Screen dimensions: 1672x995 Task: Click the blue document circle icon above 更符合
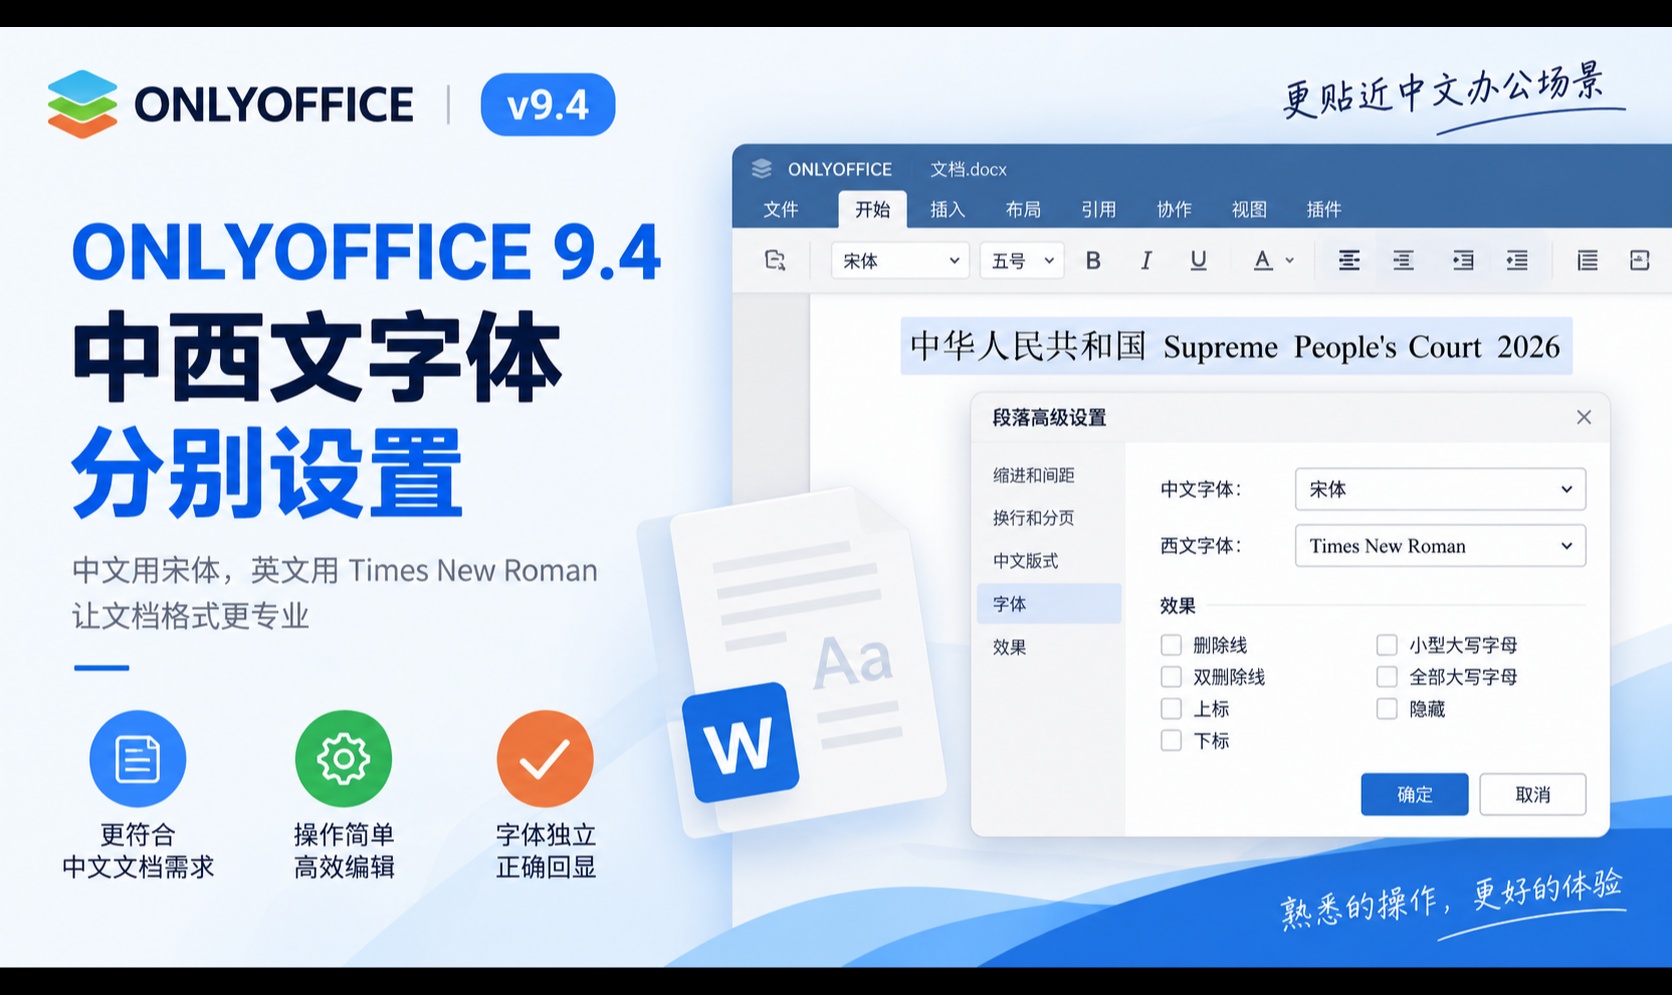pos(138,759)
